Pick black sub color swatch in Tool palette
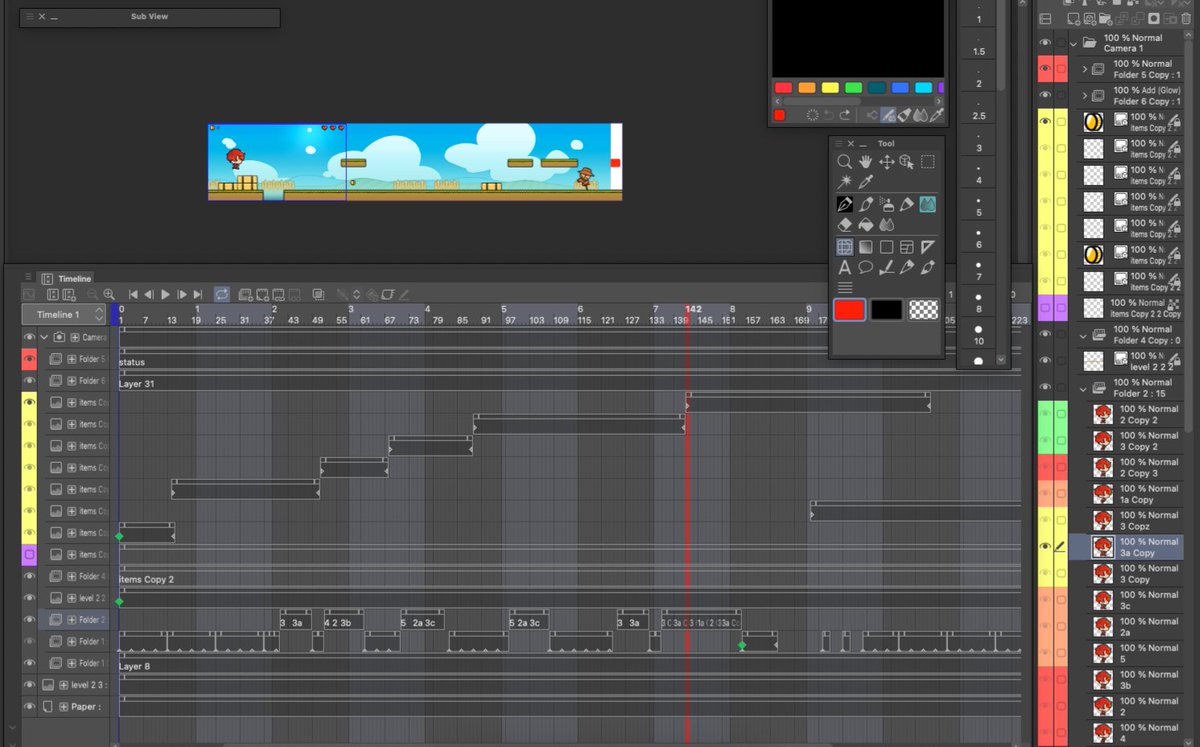Screen dimensions: 1200x747 tap(886, 310)
